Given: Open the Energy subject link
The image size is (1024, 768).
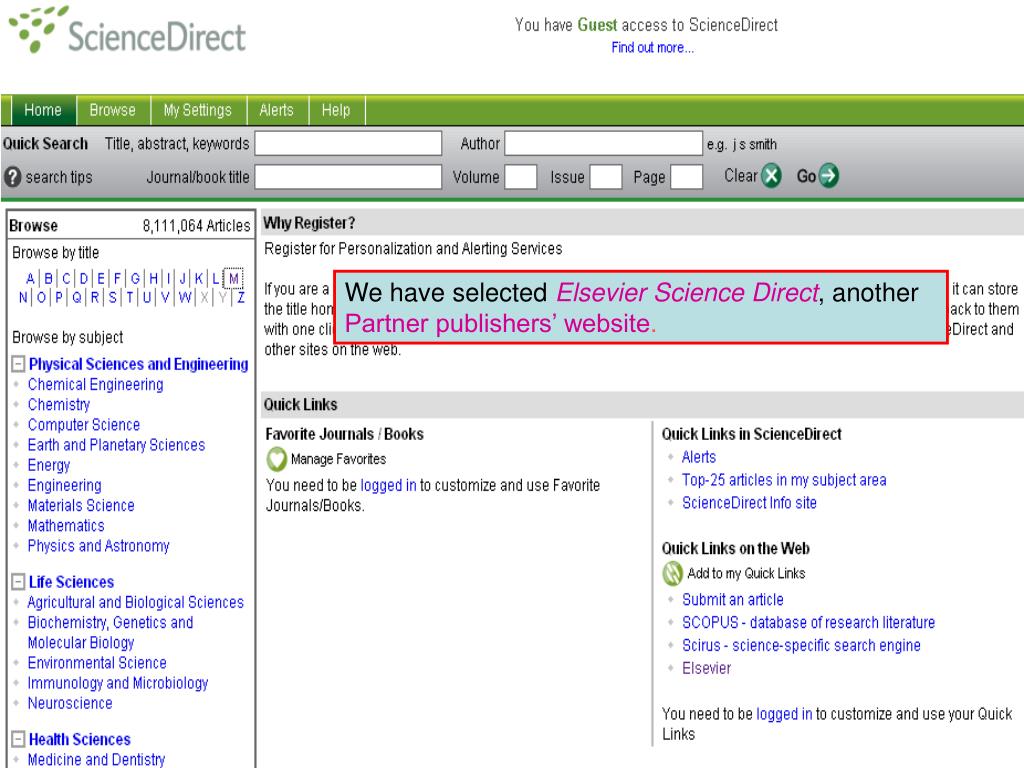Looking at the screenshot, I should (x=48, y=466).
